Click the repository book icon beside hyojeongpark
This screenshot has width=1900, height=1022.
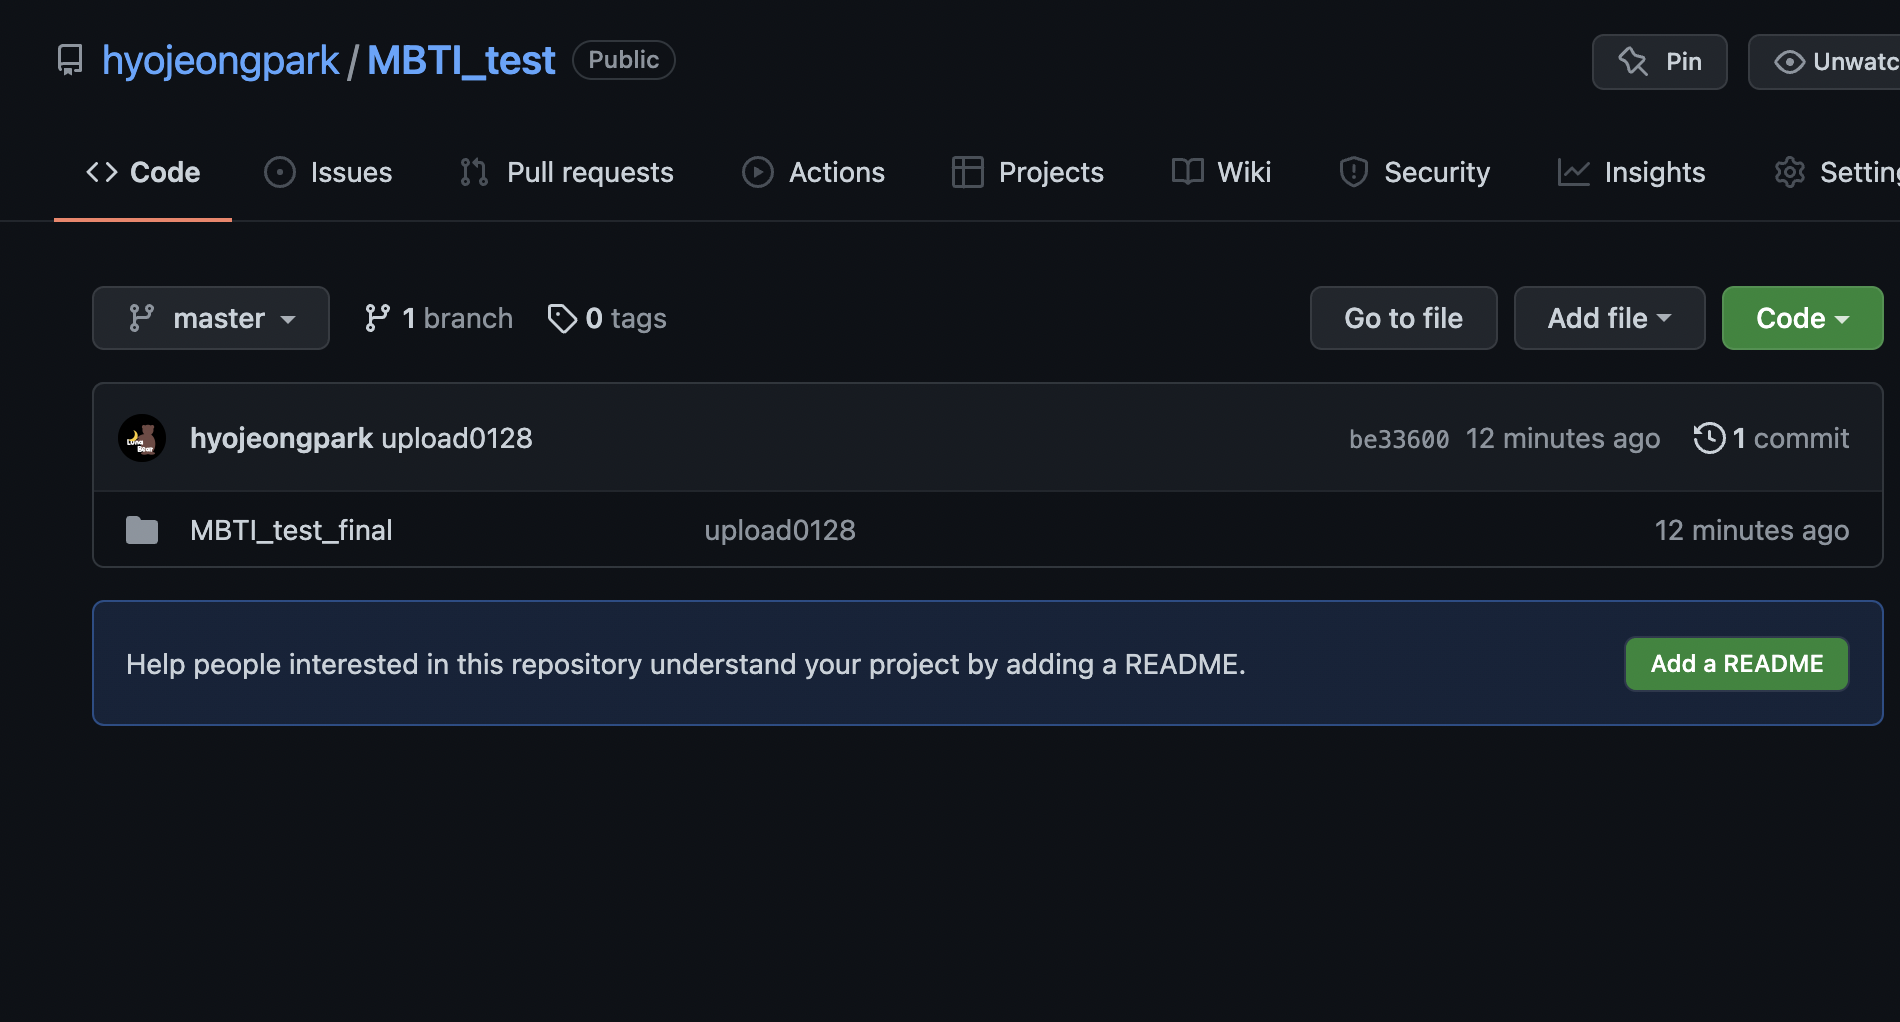pos(70,60)
